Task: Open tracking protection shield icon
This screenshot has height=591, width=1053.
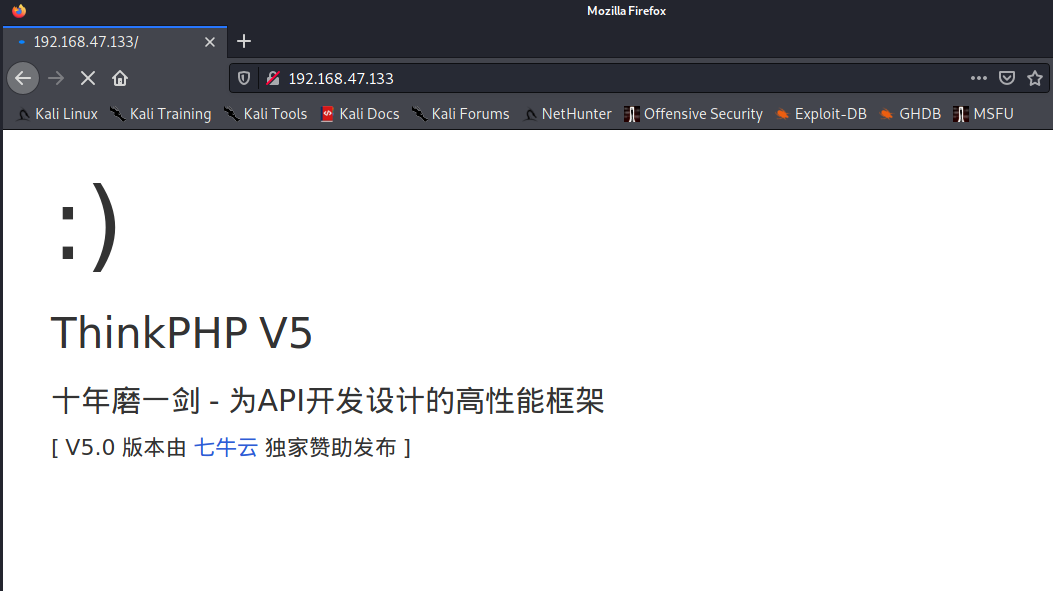Action: click(x=244, y=79)
